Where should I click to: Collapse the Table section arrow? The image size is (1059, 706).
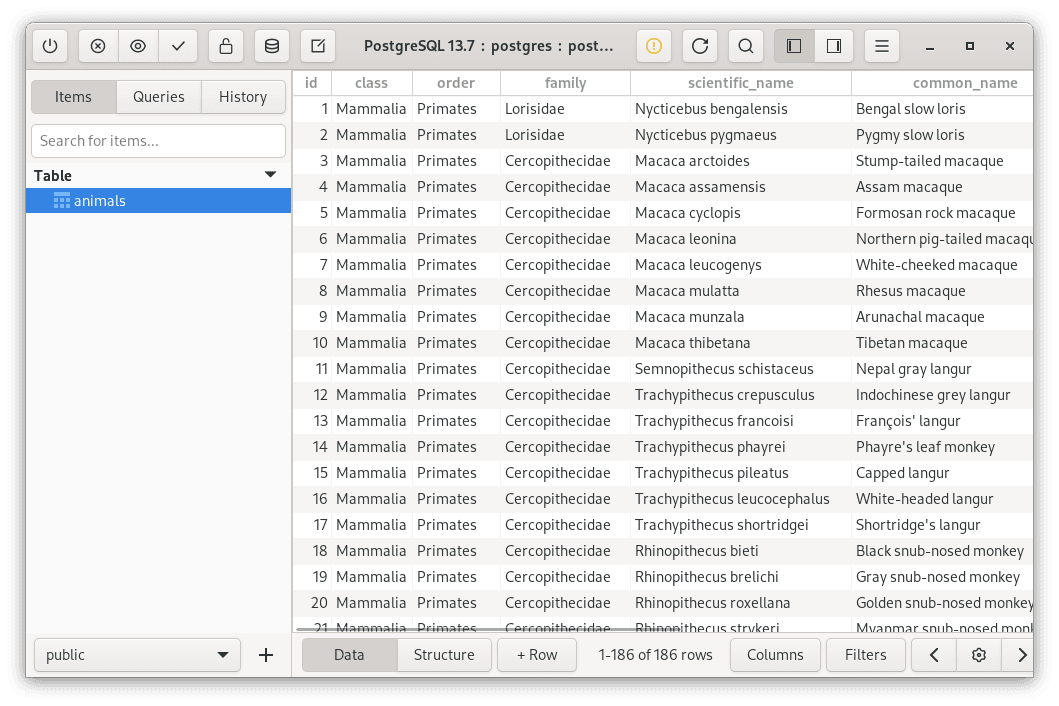coord(270,175)
